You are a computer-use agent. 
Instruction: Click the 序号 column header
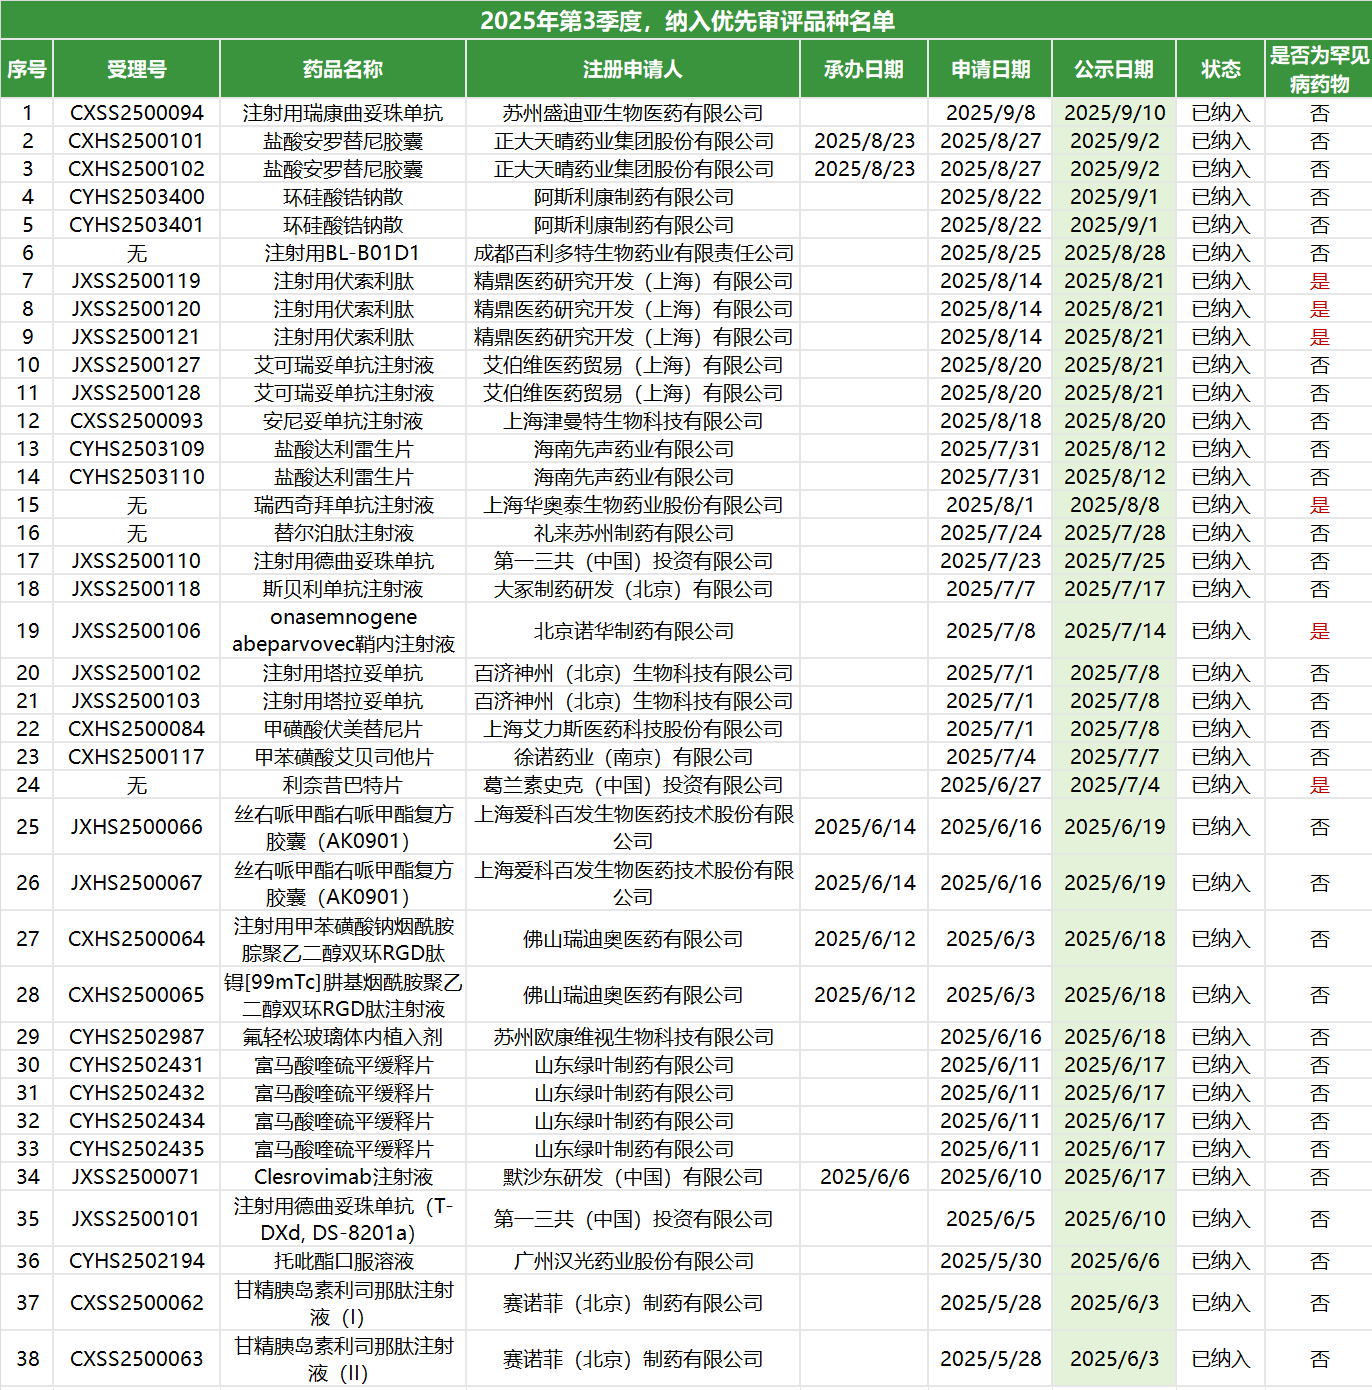click(27, 69)
